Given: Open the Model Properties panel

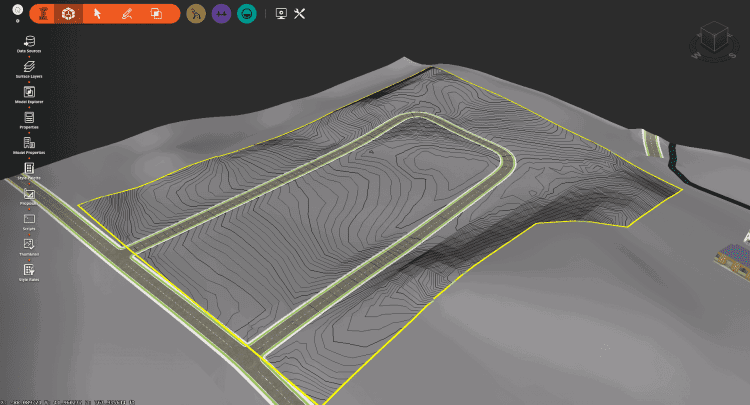Looking at the screenshot, I should (29, 144).
